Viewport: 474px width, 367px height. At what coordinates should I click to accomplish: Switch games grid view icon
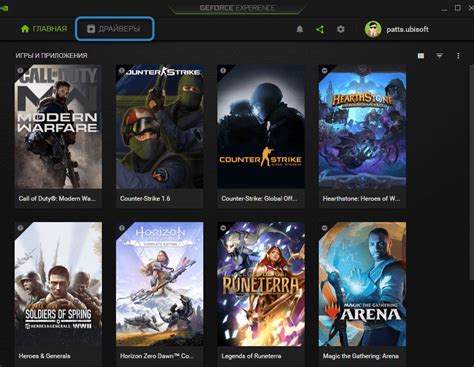(x=421, y=56)
